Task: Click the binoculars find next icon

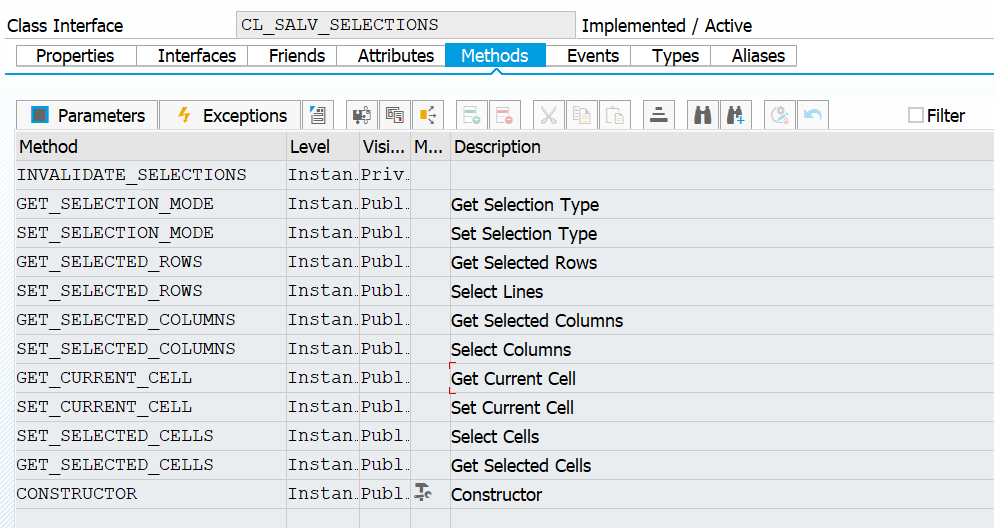Action: (735, 115)
